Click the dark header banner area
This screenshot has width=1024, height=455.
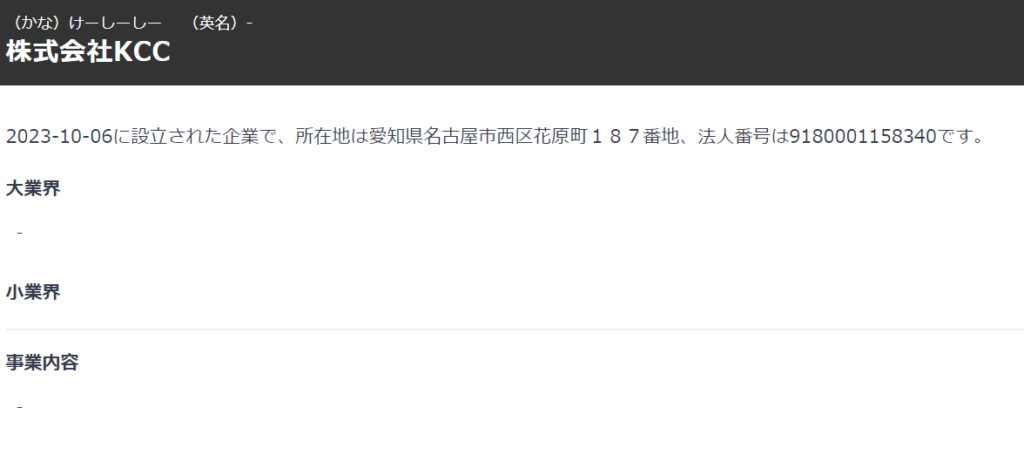pos(512,42)
